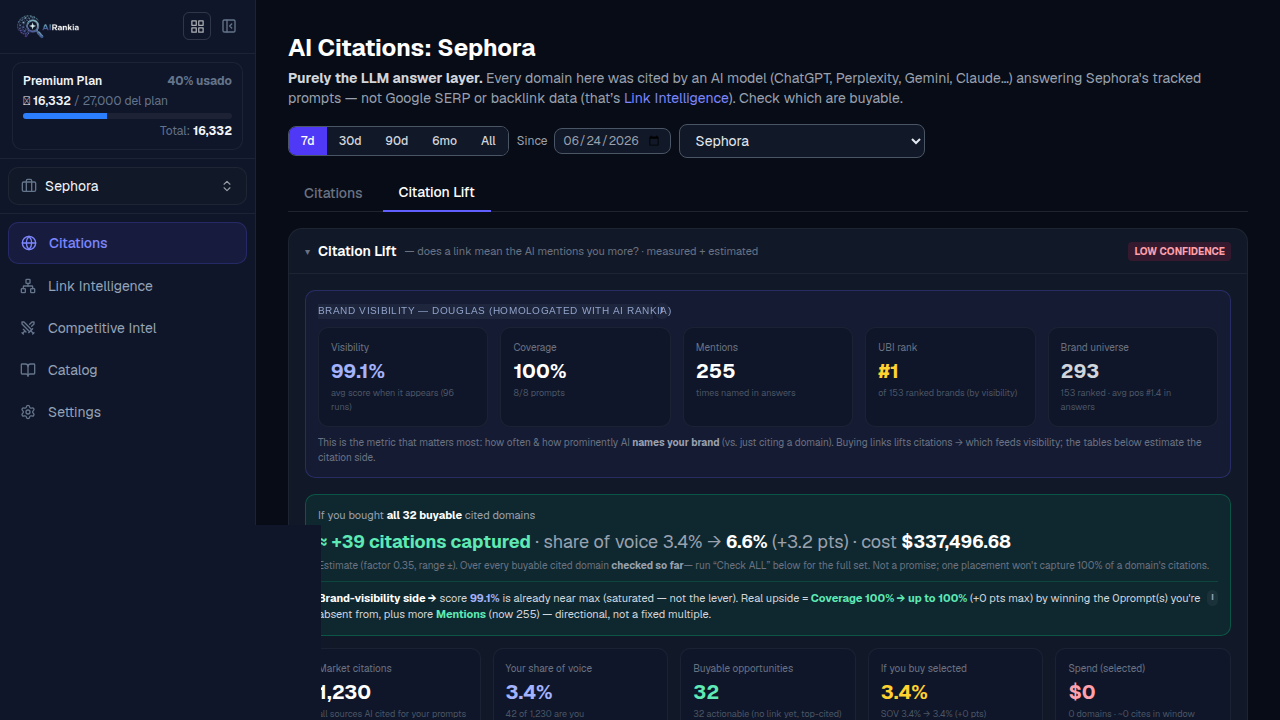Screen dimensions: 1280x720
Task: Choose the 30d time range
Action: click(x=350, y=141)
